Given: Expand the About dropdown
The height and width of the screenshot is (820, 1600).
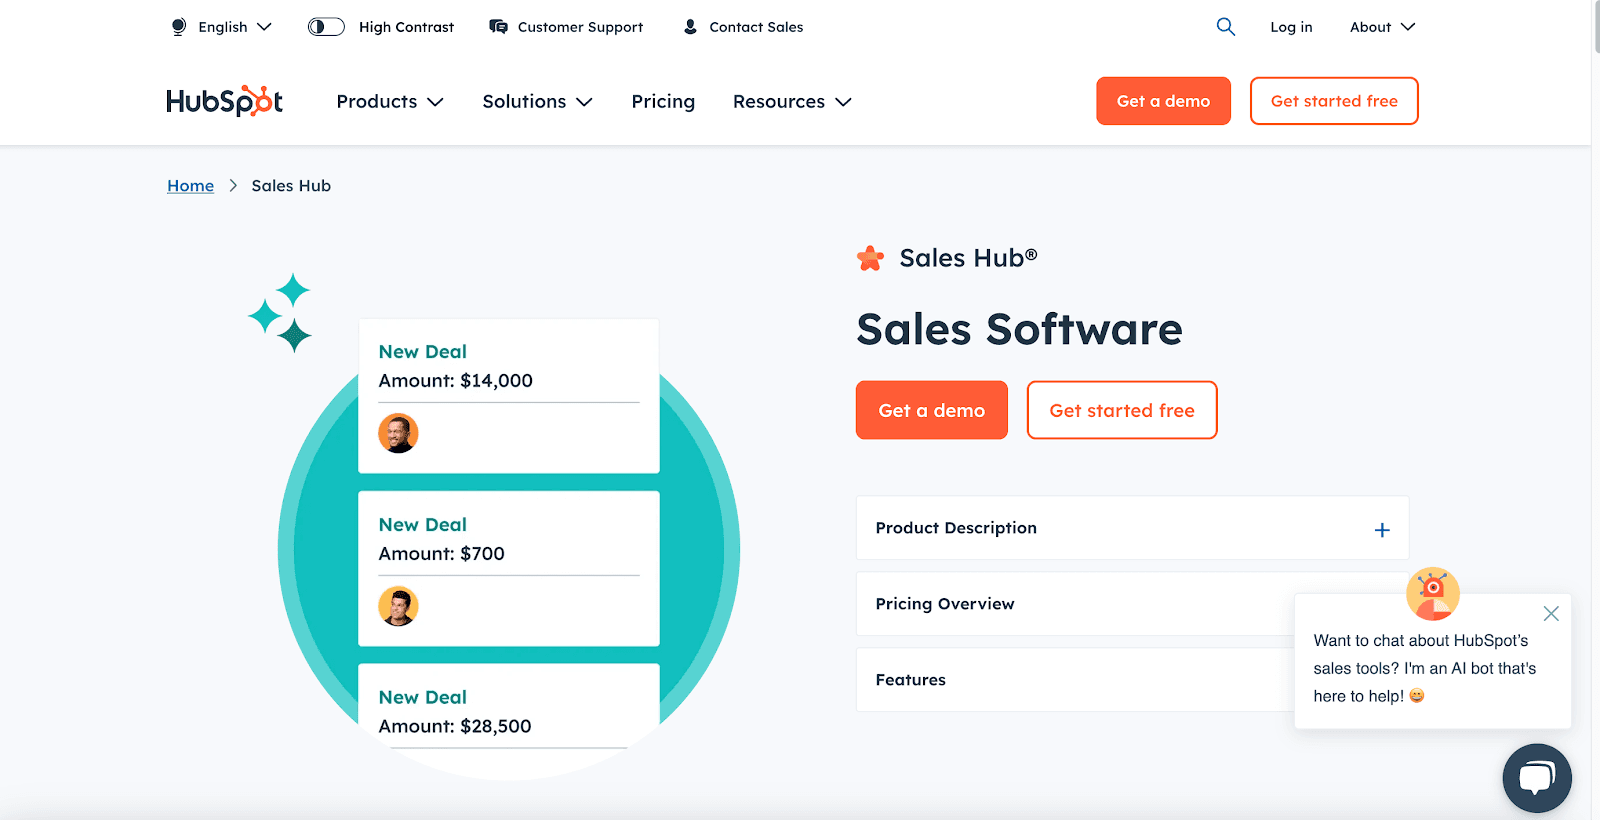Looking at the screenshot, I should click(1382, 27).
